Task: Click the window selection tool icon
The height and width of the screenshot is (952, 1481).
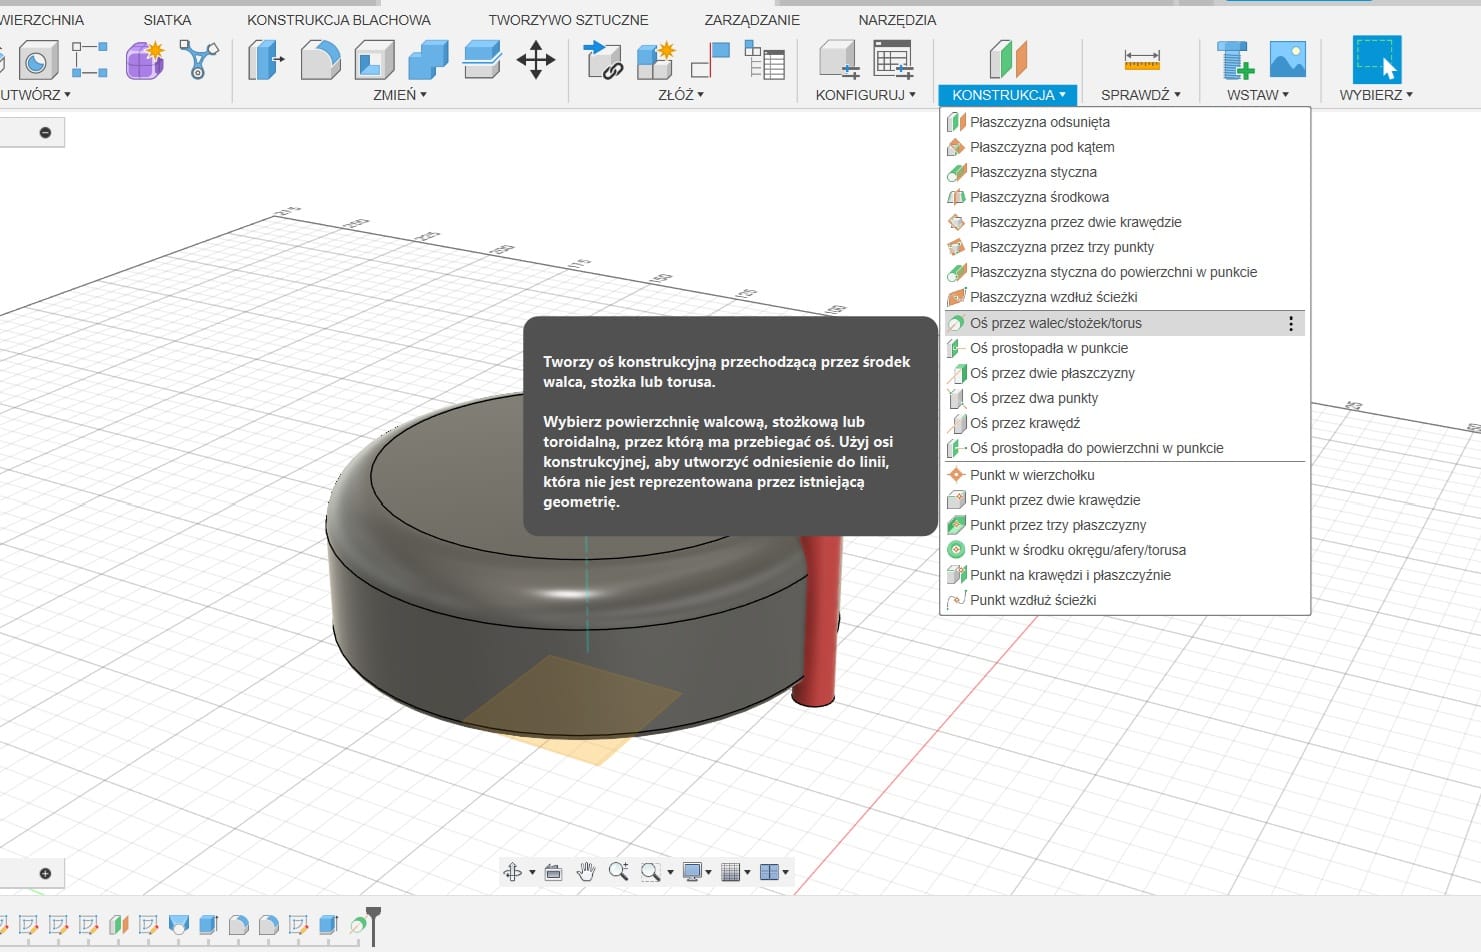Action: pos(1376,60)
